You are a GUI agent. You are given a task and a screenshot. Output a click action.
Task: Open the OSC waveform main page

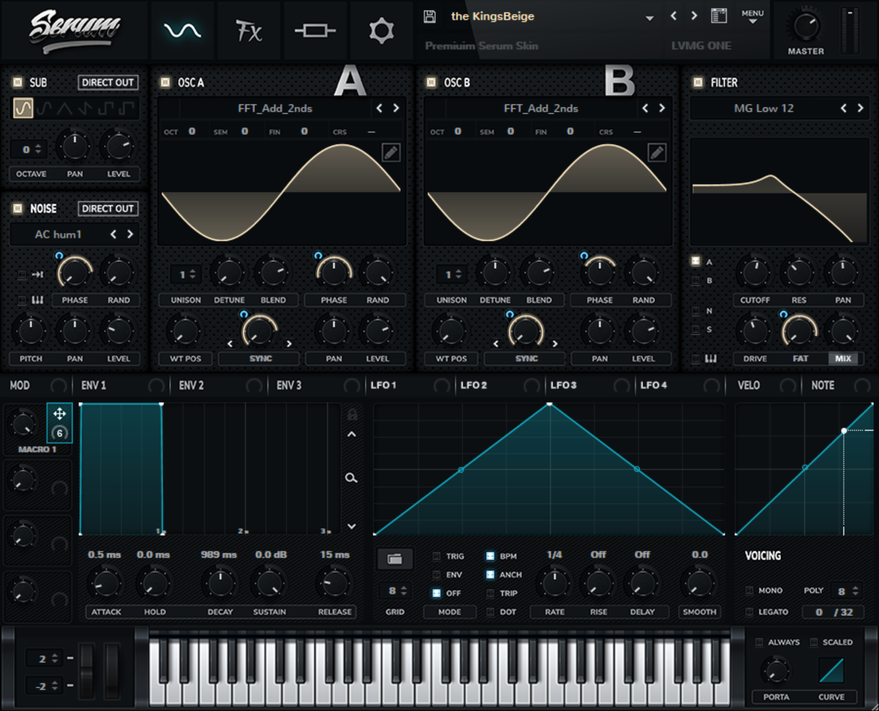(x=182, y=30)
